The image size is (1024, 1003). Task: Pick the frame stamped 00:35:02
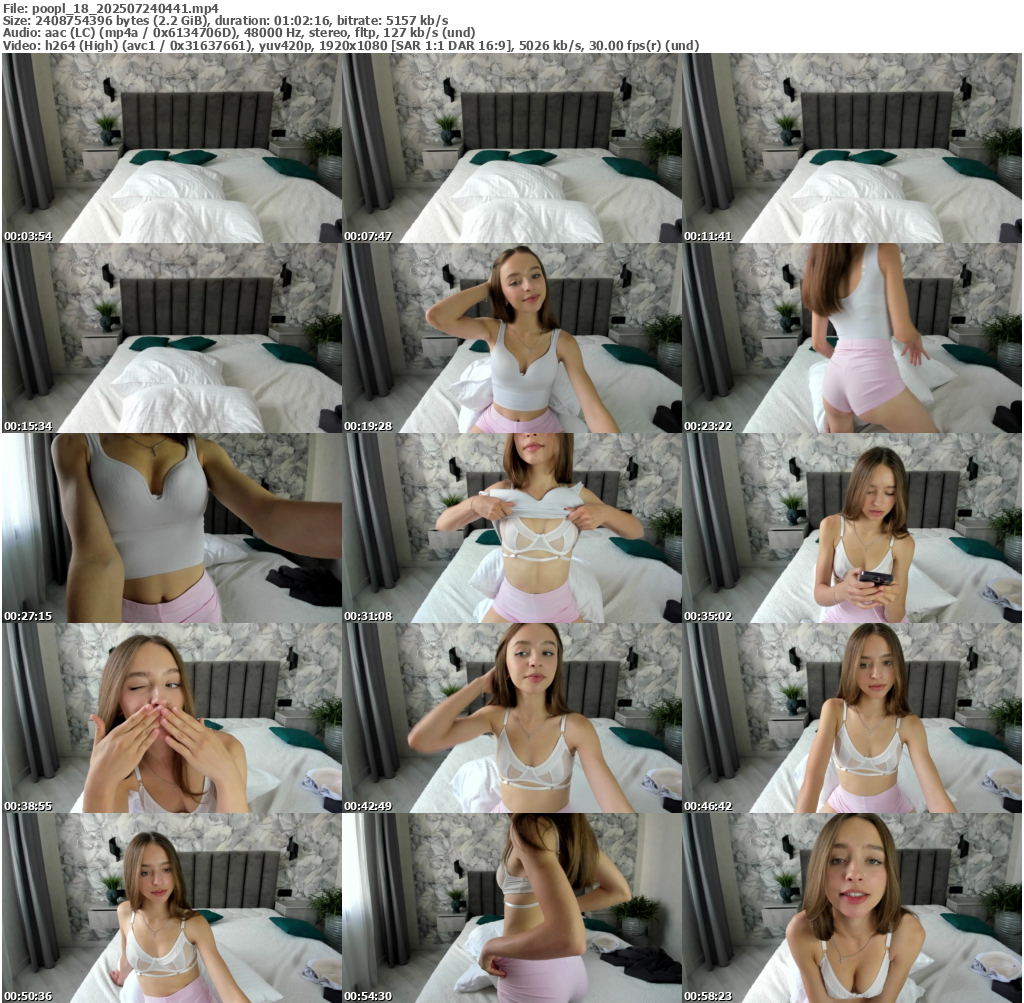852,528
